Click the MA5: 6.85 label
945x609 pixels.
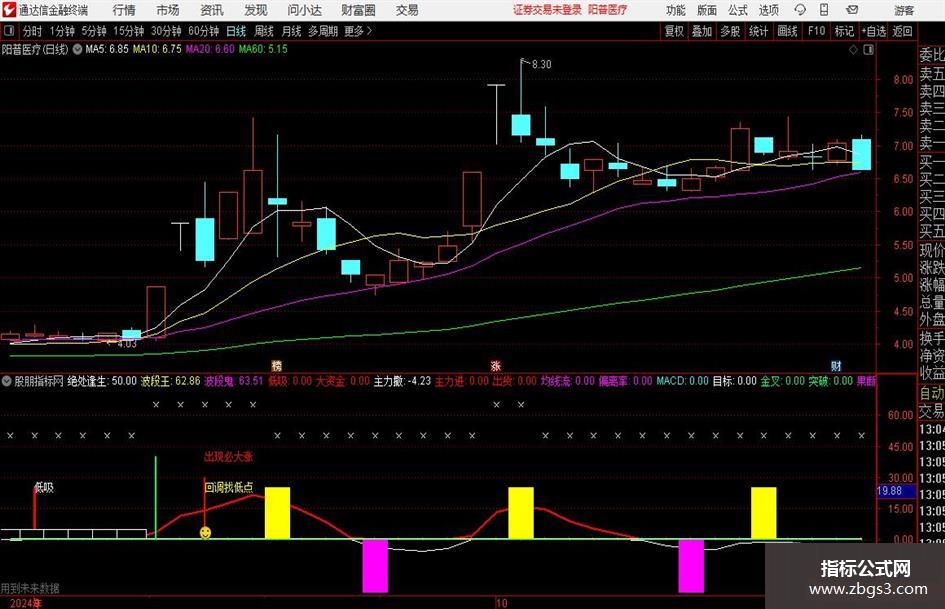coord(107,49)
